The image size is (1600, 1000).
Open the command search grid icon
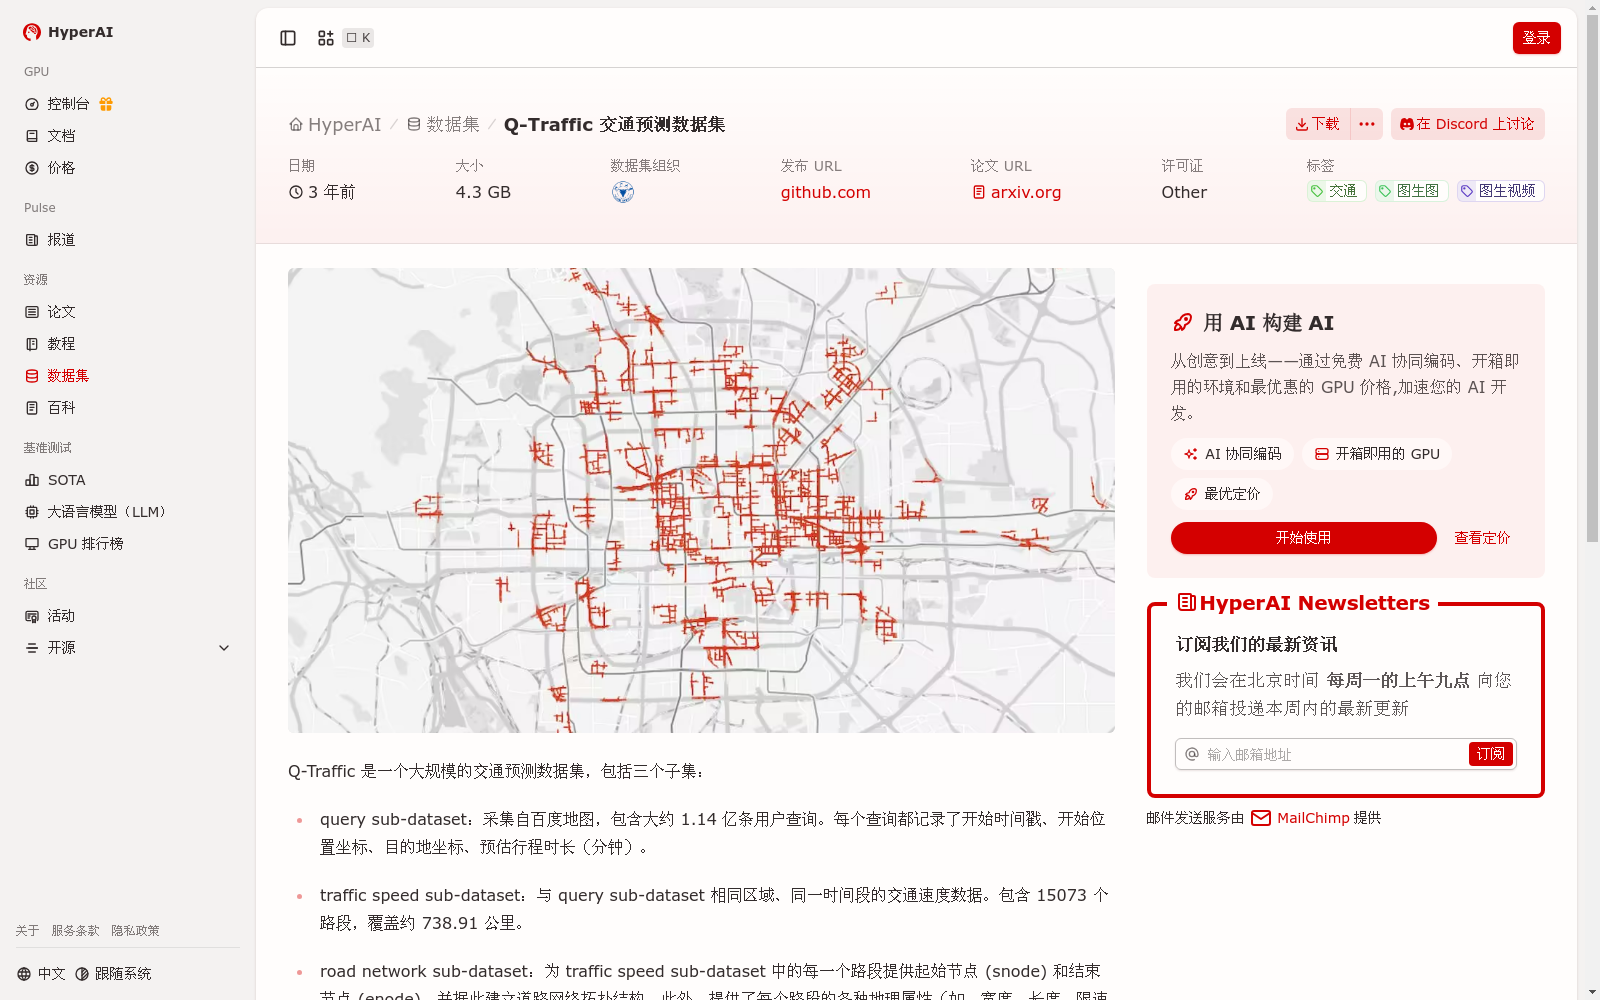(x=326, y=38)
